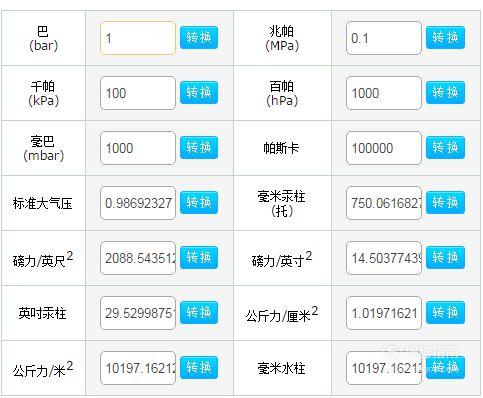Click the 磅力/英尺² unit label

coord(43,259)
